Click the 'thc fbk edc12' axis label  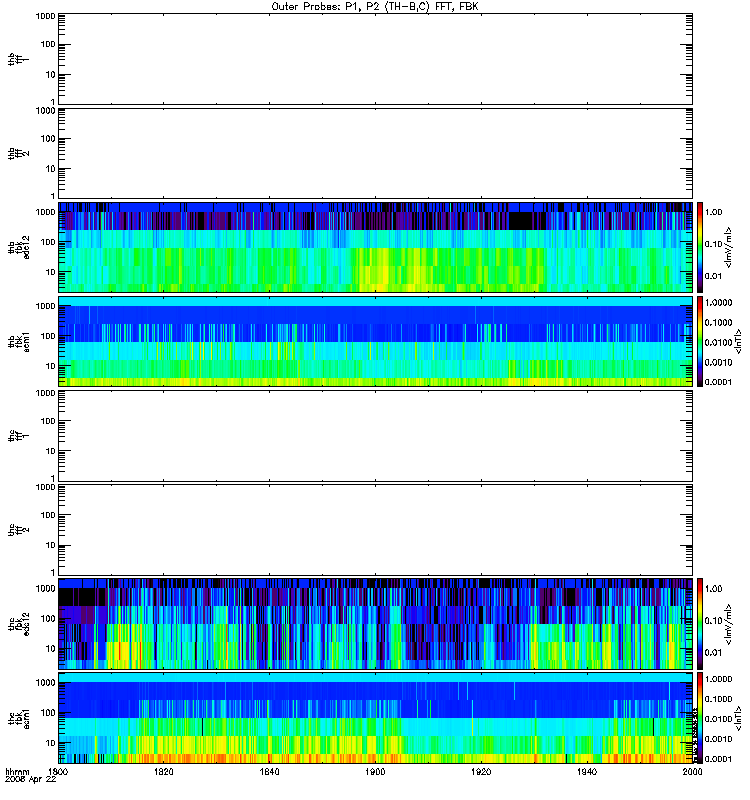(18, 624)
